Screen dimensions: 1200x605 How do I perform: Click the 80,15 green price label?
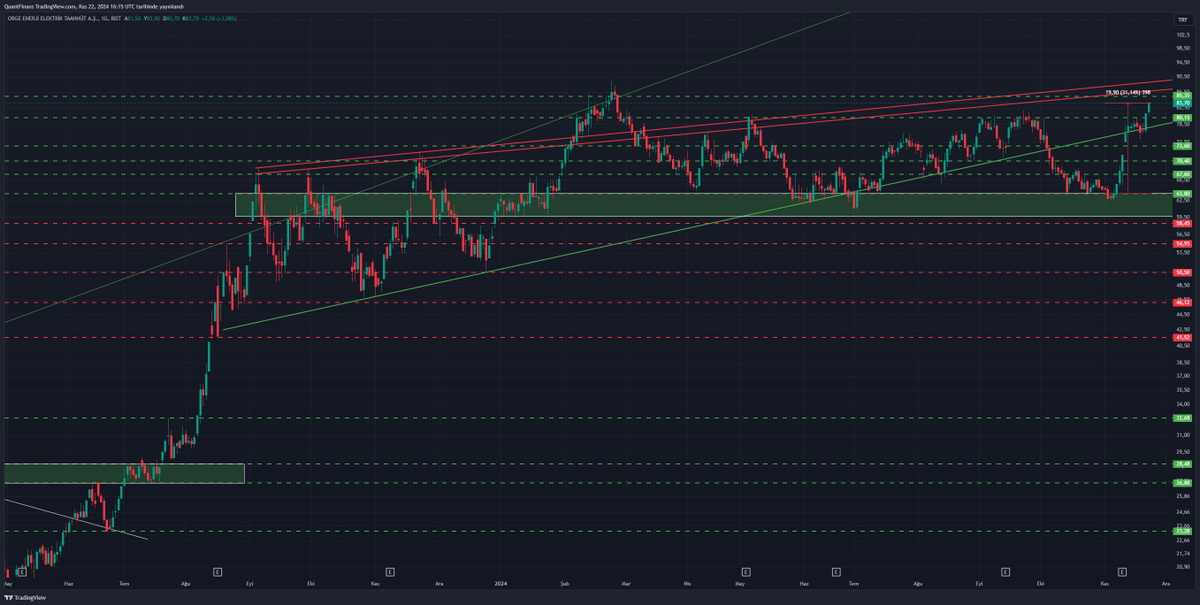[x=1183, y=117]
